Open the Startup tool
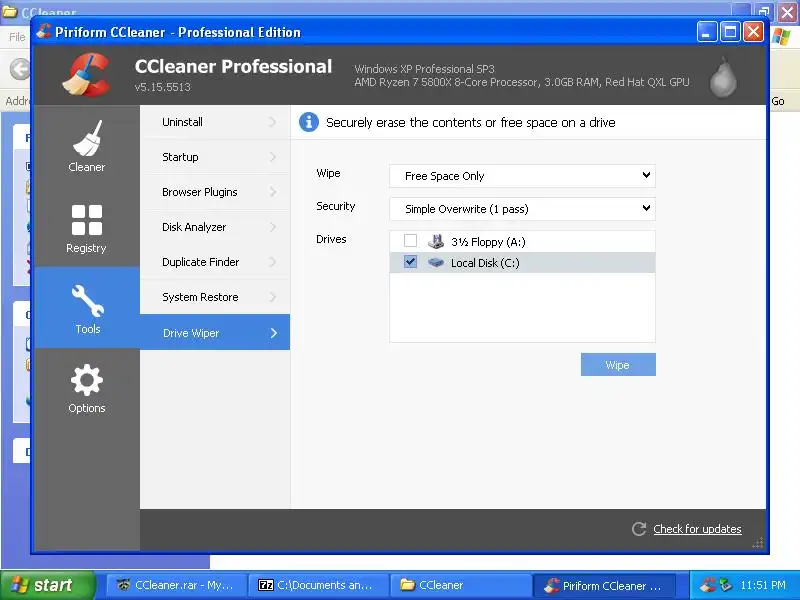800x600 pixels. [x=215, y=157]
